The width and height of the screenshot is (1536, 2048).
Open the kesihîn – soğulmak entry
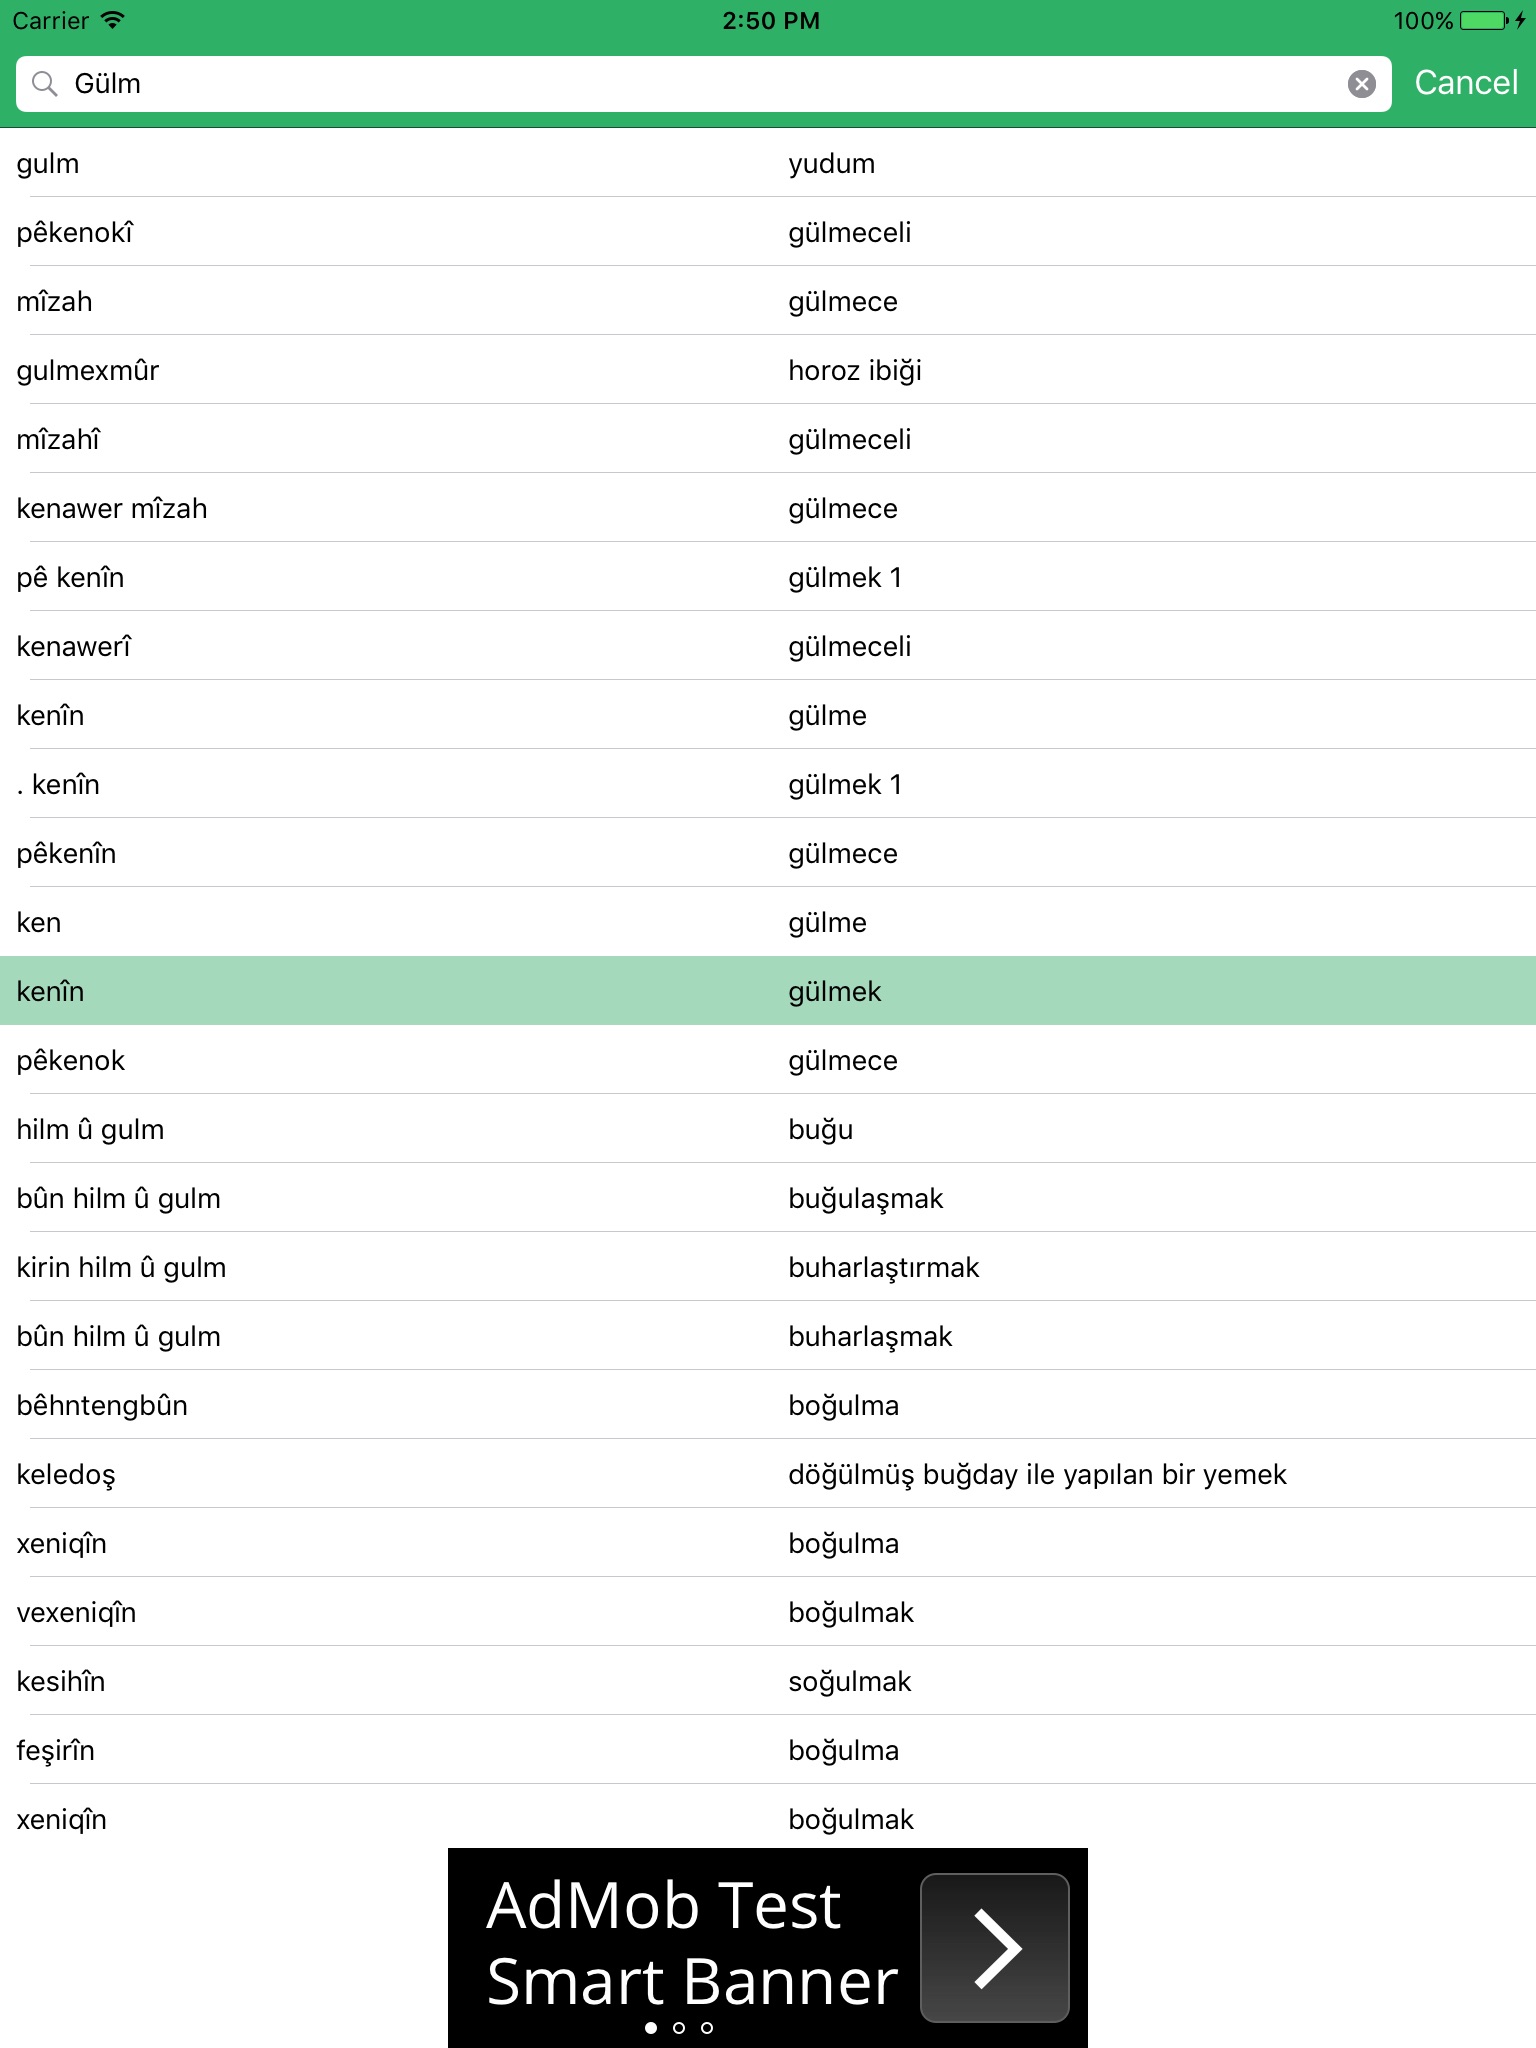click(768, 1681)
